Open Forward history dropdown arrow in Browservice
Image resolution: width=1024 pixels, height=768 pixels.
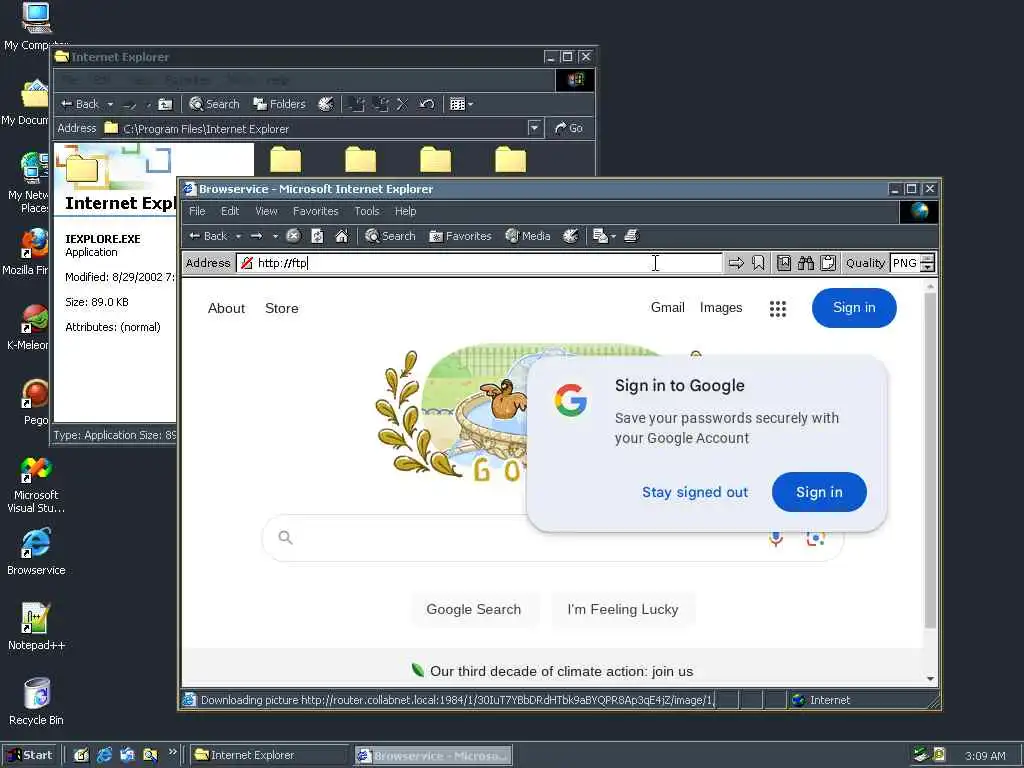point(275,236)
